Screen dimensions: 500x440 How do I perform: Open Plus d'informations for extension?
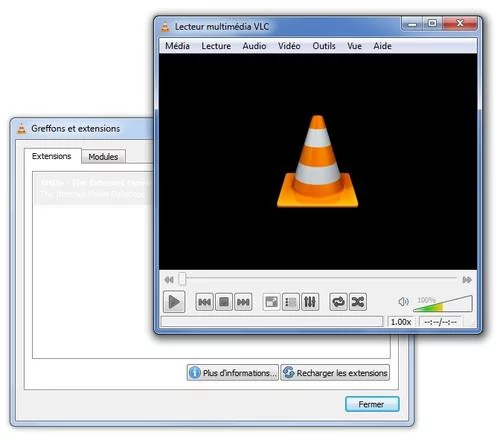tap(233, 373)
